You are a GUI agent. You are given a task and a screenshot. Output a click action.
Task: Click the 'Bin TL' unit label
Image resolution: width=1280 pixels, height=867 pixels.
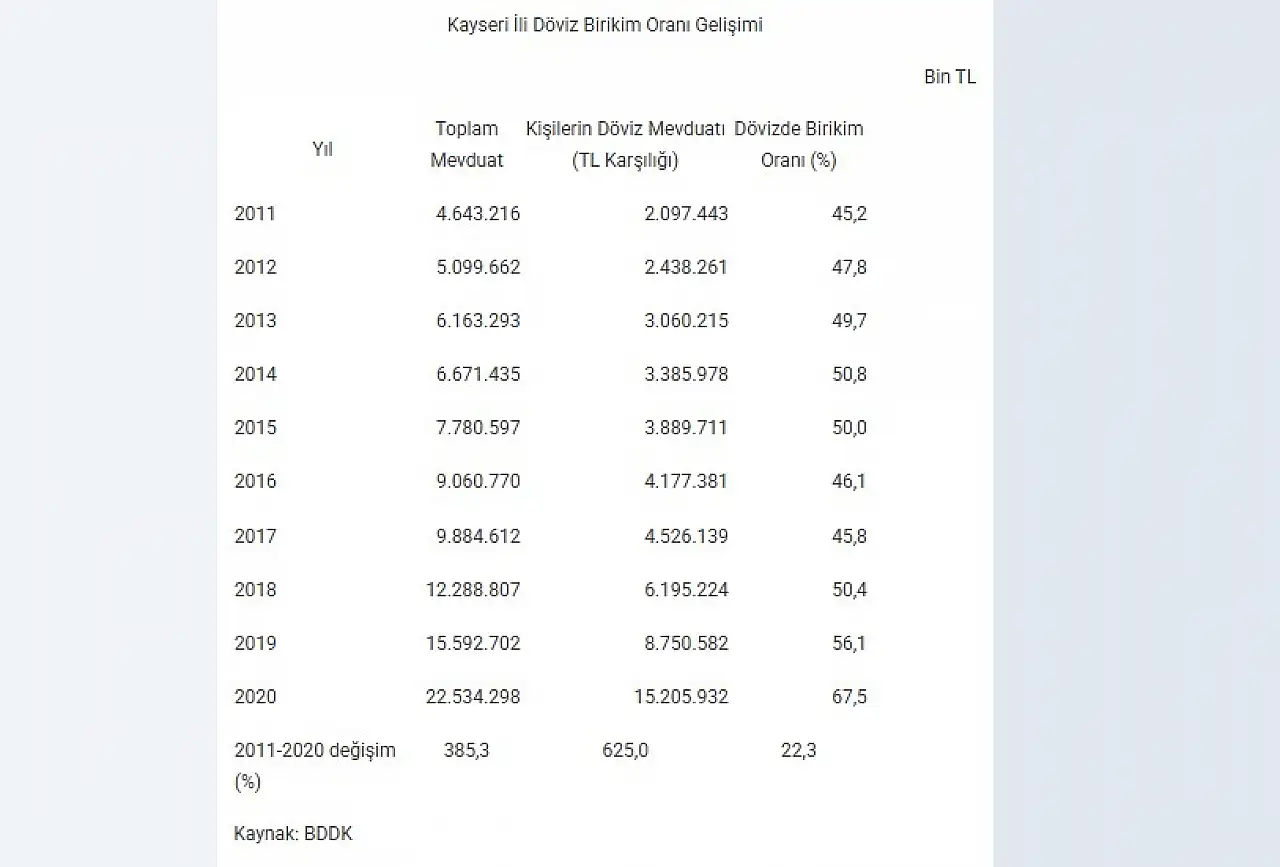[949, 77]
